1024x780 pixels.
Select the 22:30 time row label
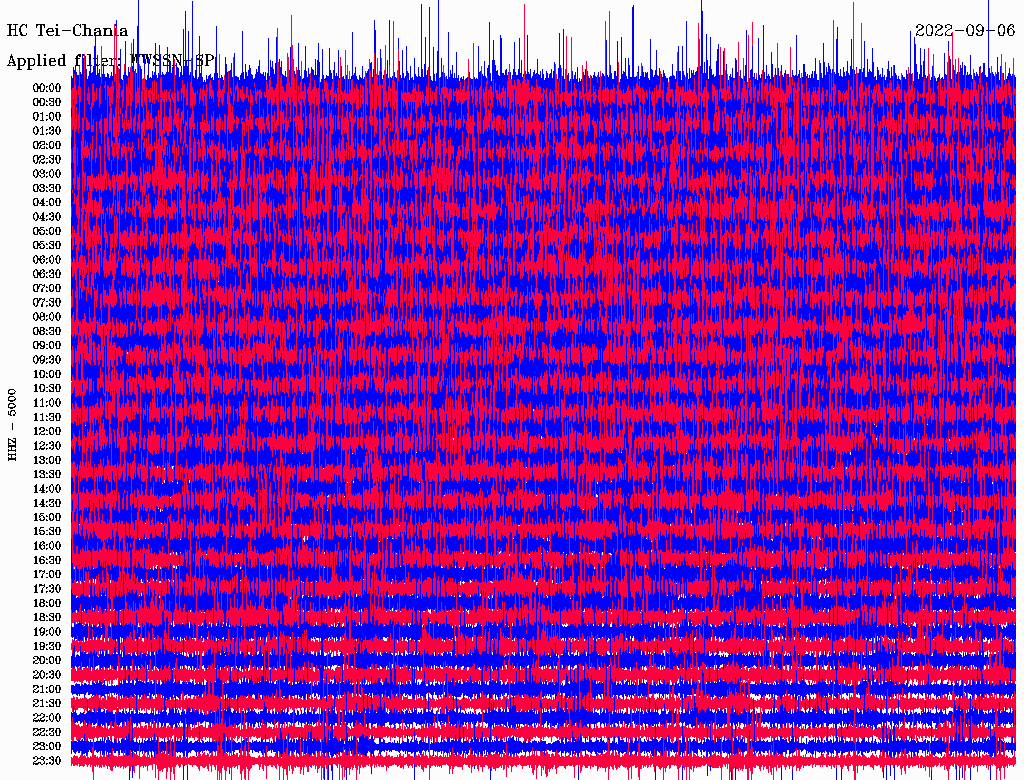coord(47,732)
